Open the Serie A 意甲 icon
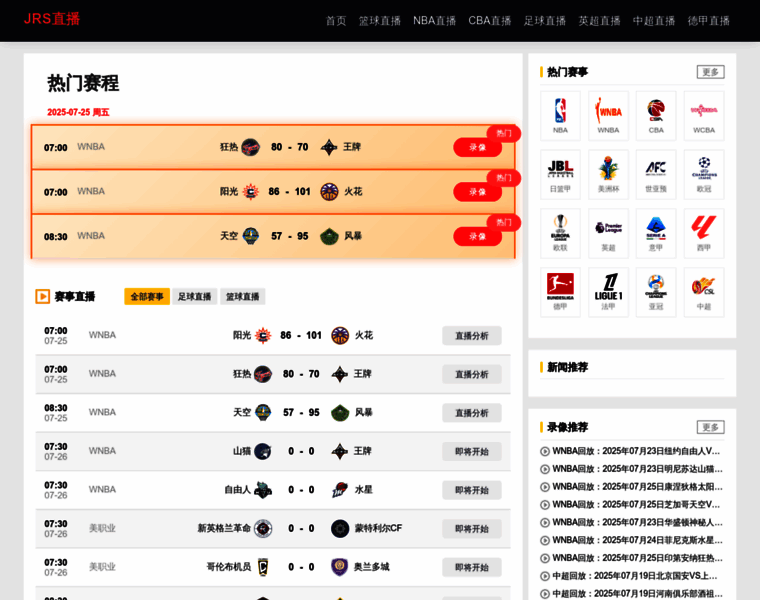 (x=656, y=233)
